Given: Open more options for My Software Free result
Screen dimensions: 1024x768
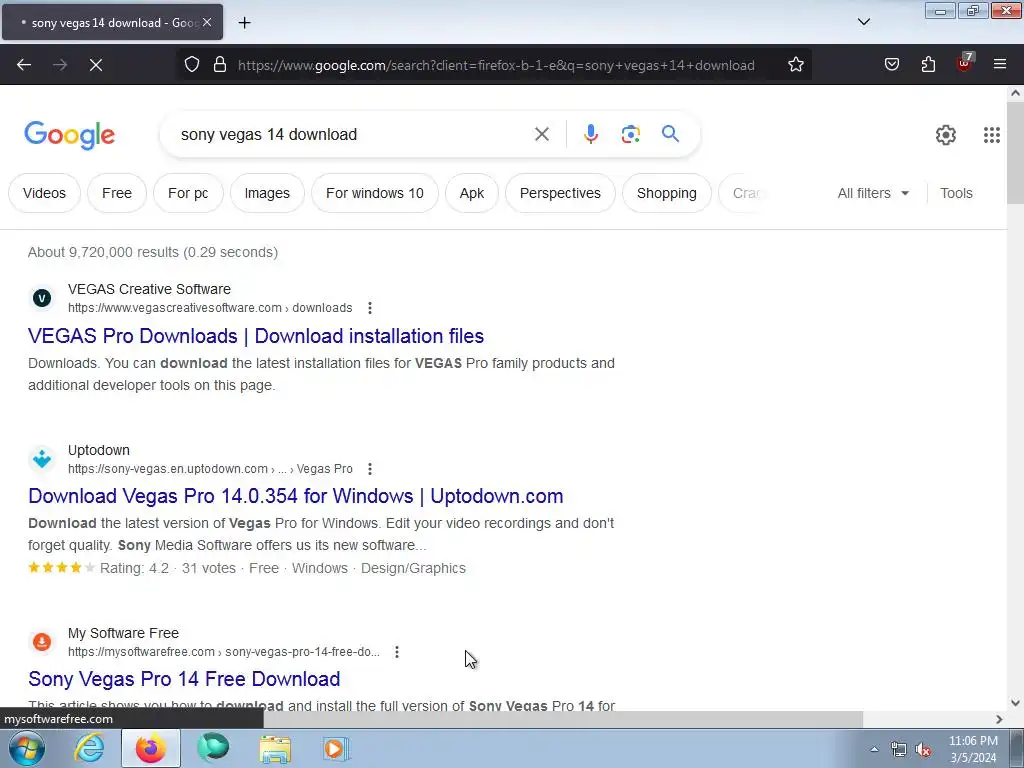Looking at the screenshot, I should point(396,652).
